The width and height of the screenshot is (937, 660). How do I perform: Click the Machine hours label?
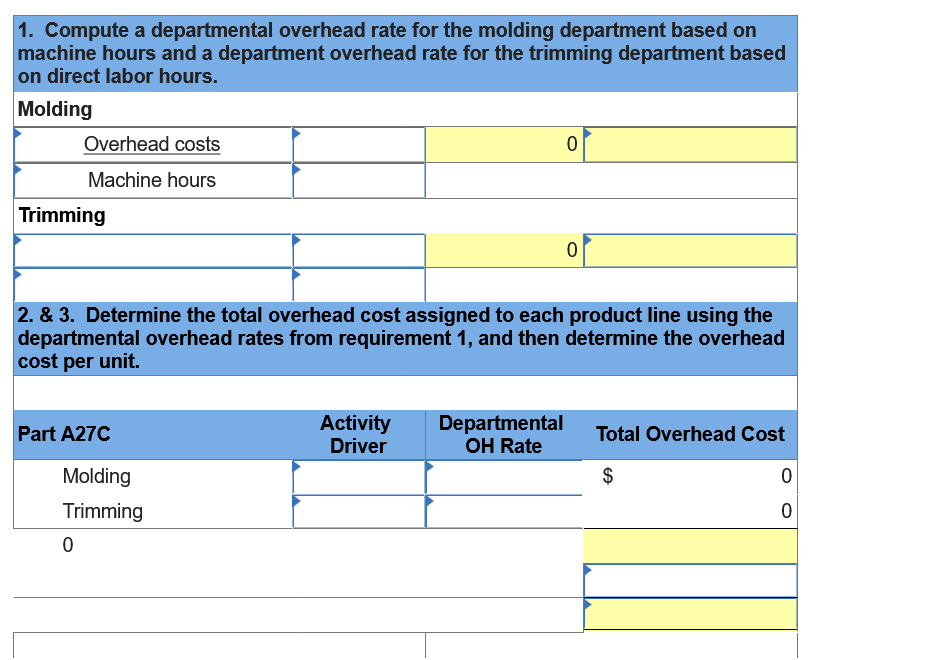click(x=151, y=180)
